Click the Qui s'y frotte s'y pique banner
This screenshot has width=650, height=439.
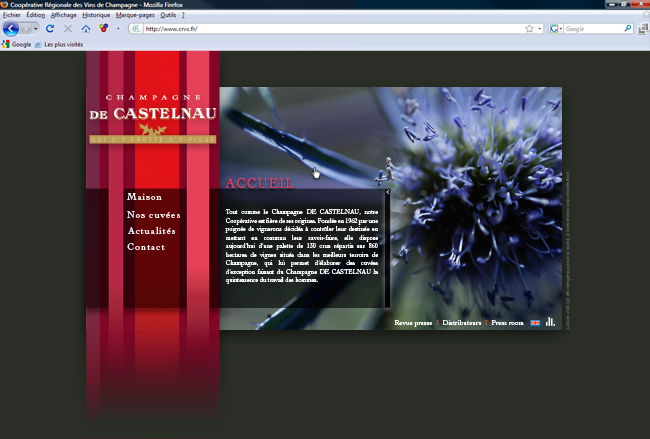(153, 139)
